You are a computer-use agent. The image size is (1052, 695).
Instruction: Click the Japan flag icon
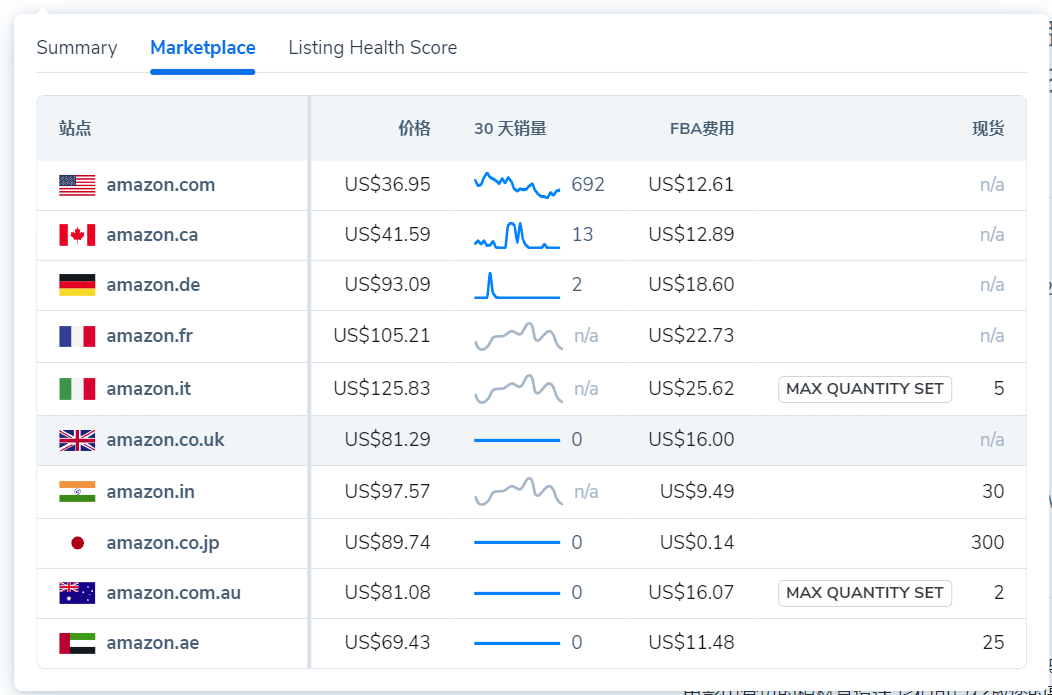(x=77, y=543)
